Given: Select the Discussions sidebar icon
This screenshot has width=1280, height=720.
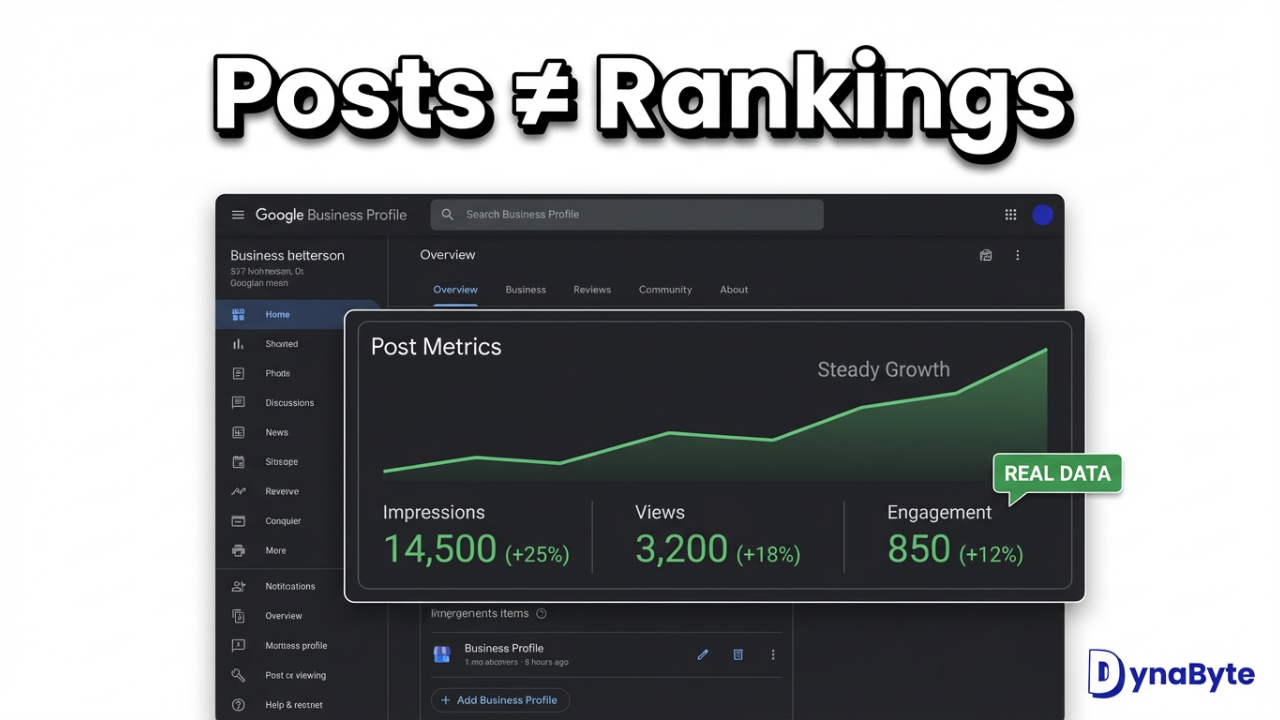Looking at the screenshot, I should tap(238, 402).
